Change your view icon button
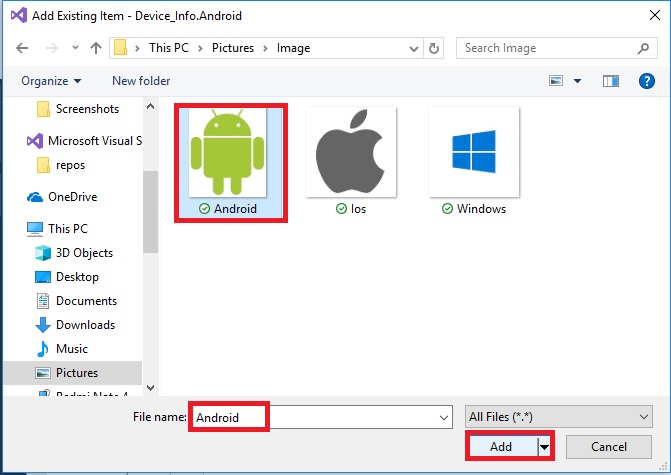Image resolution: width=671 pixels, height=475 pixels. (x=555, y=81)
